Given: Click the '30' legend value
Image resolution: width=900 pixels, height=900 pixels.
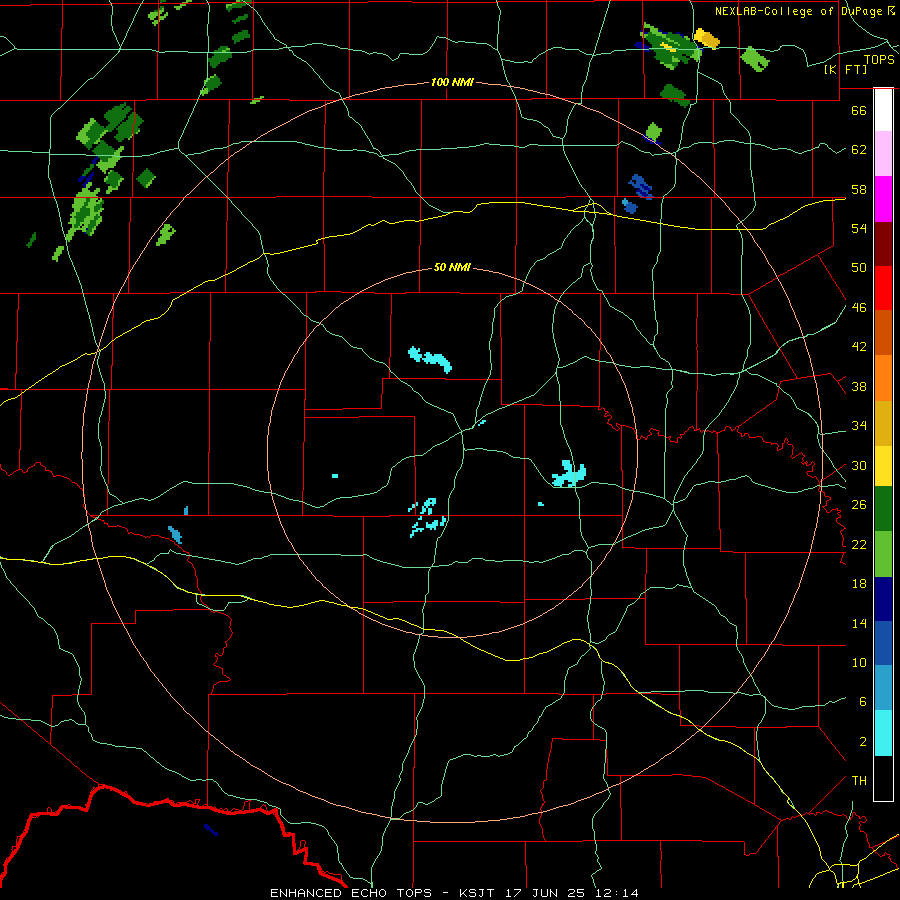Looking at the screenshot, I should (x=859, y=465).
